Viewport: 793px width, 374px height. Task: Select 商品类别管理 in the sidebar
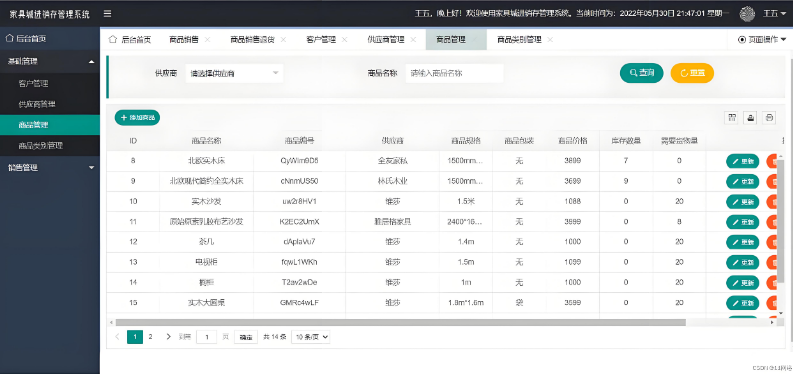[x=50, y=146]
